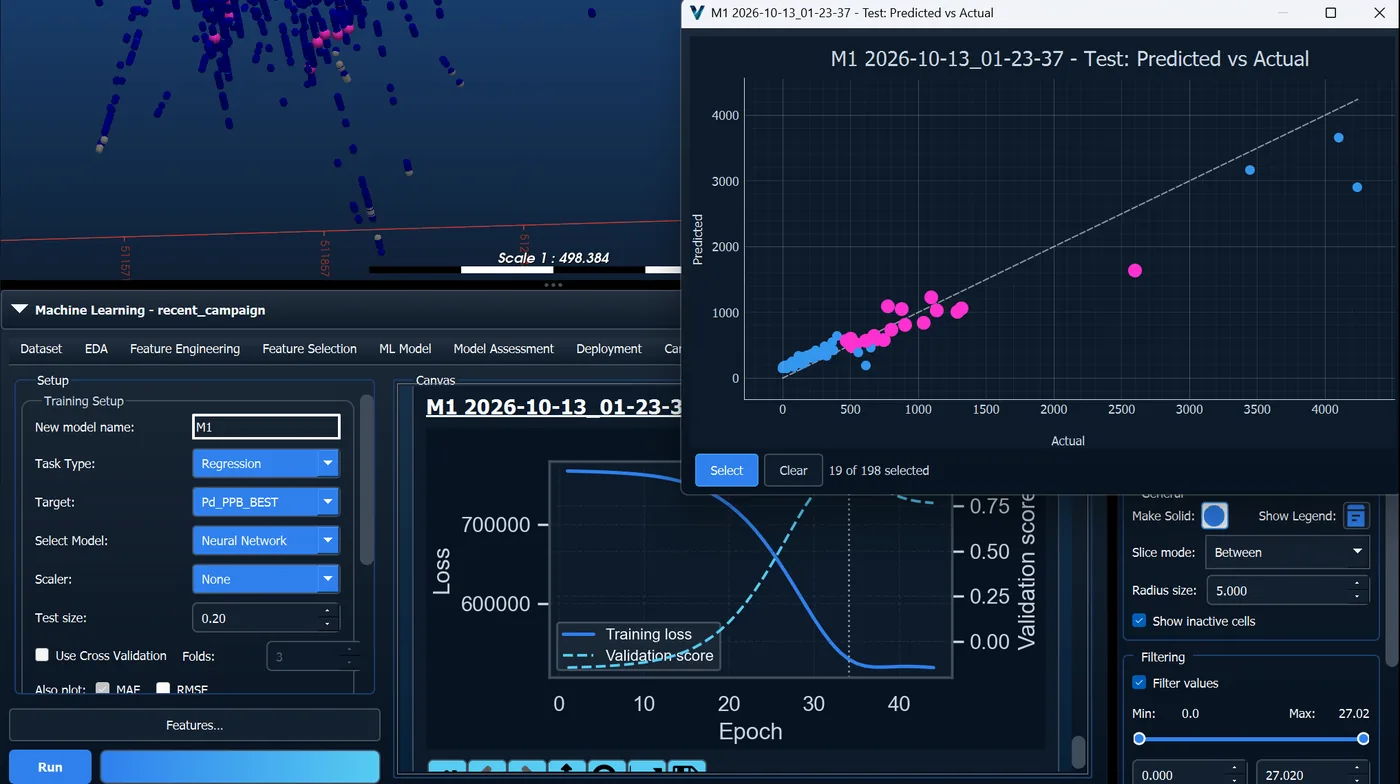Click the New model name field
Viewport: 1400px width, 784px height.
pyautogui.click(x=266, y=427)
